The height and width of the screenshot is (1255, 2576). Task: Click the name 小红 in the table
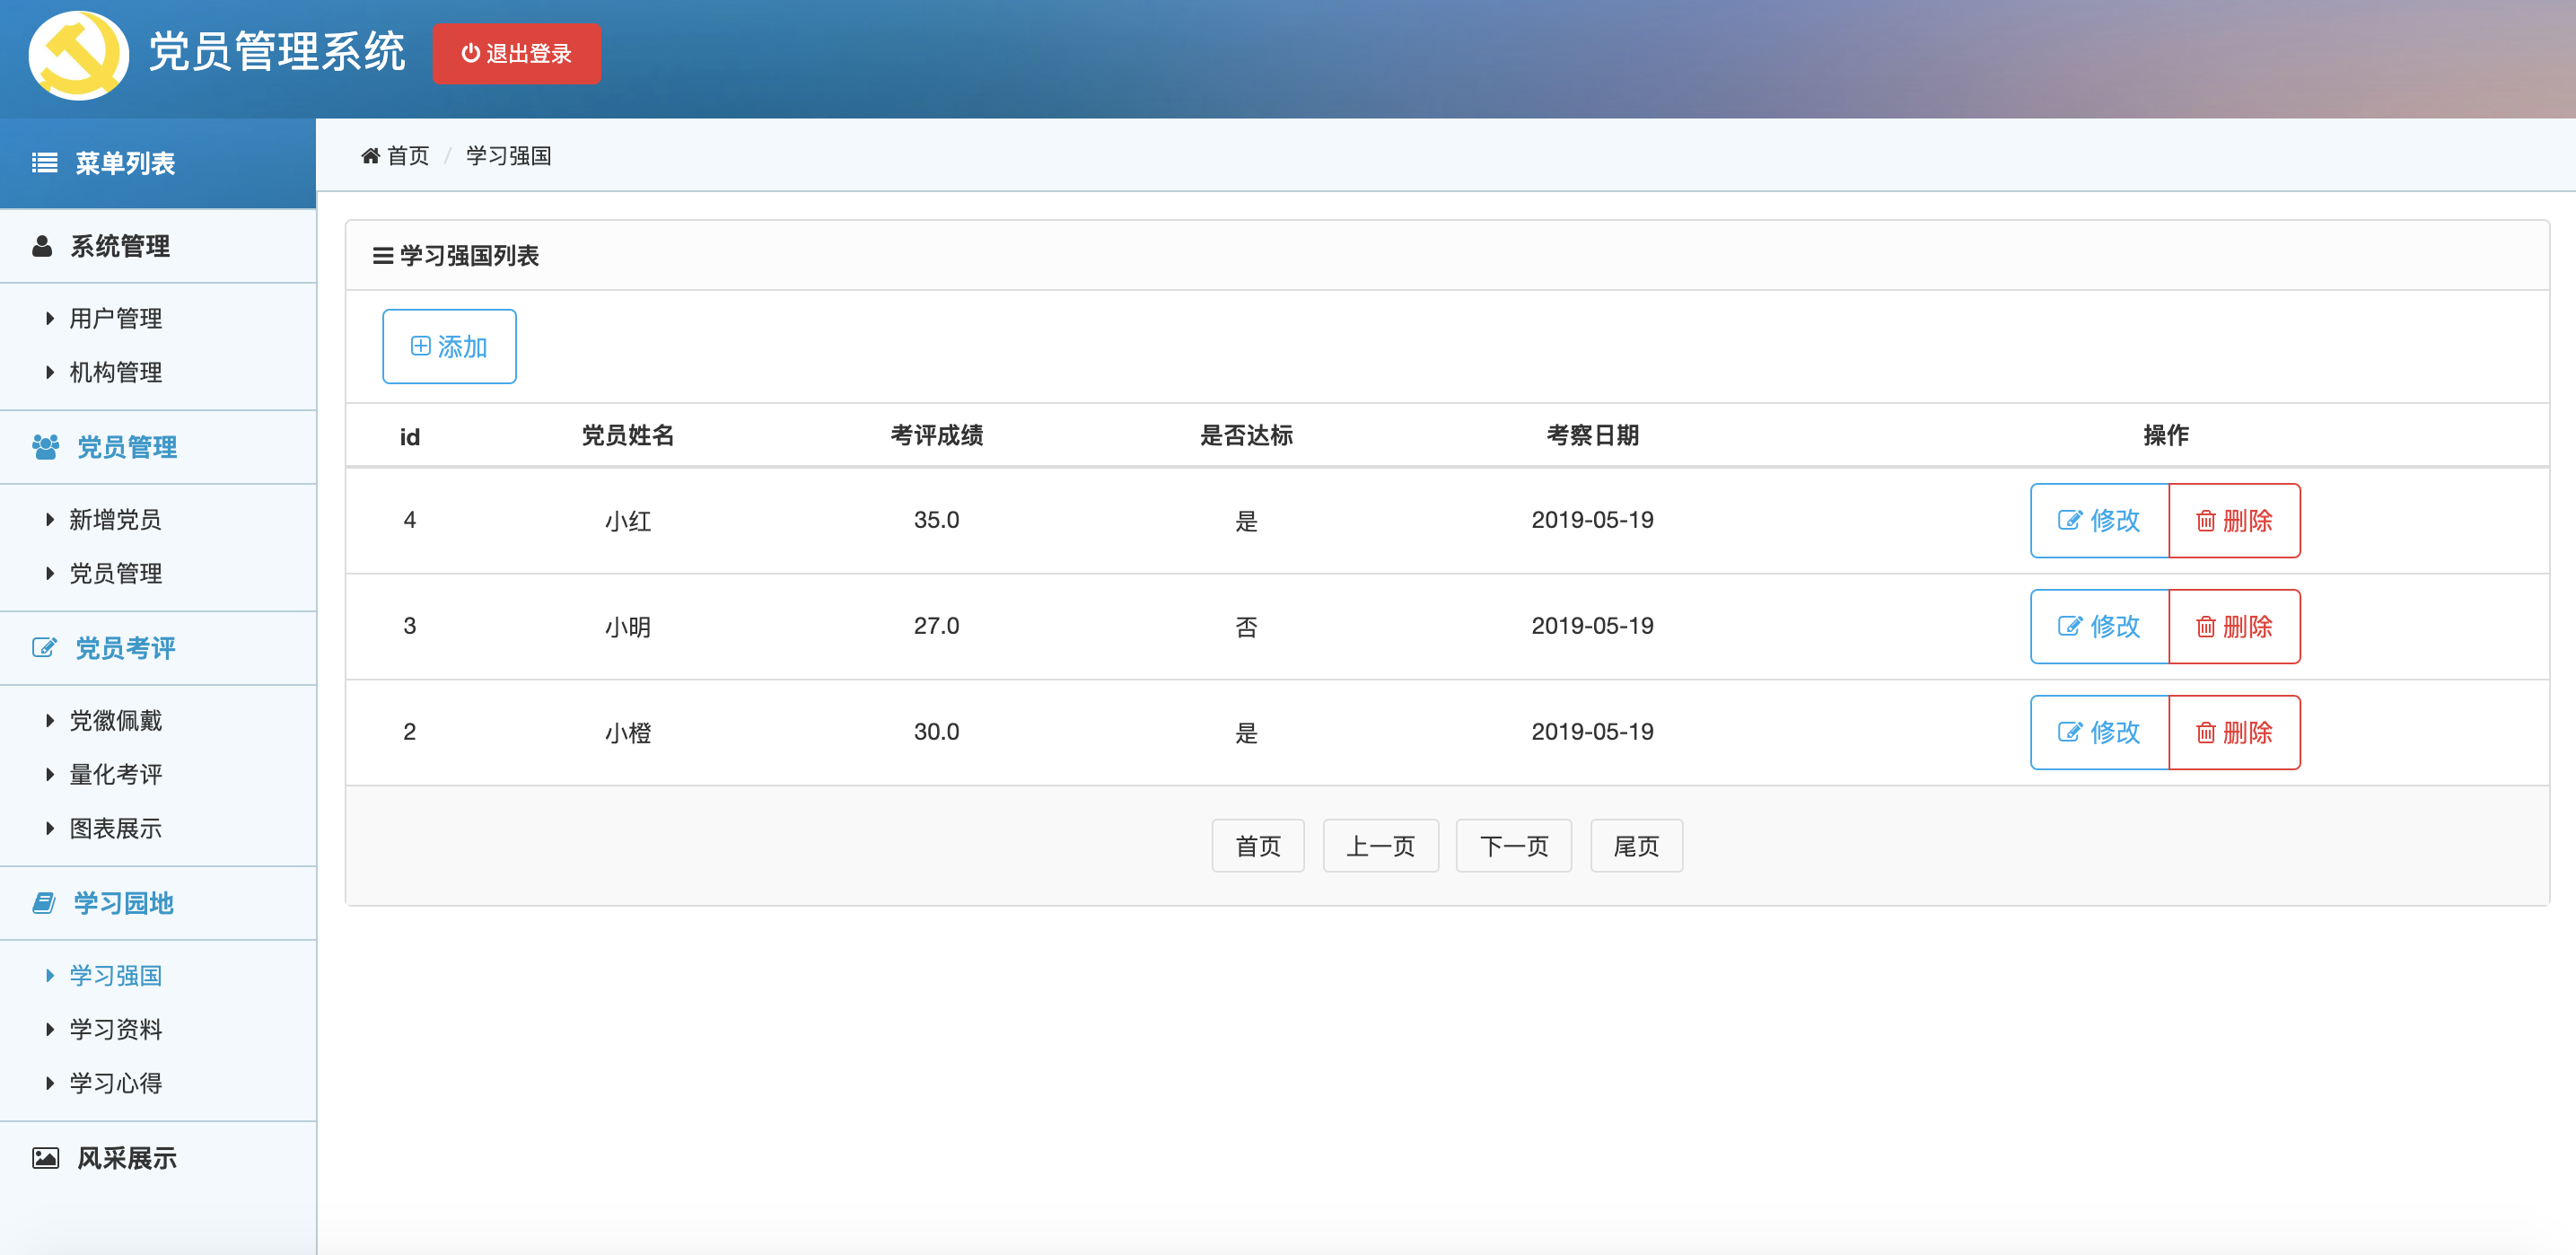click(x=628, y=521)
